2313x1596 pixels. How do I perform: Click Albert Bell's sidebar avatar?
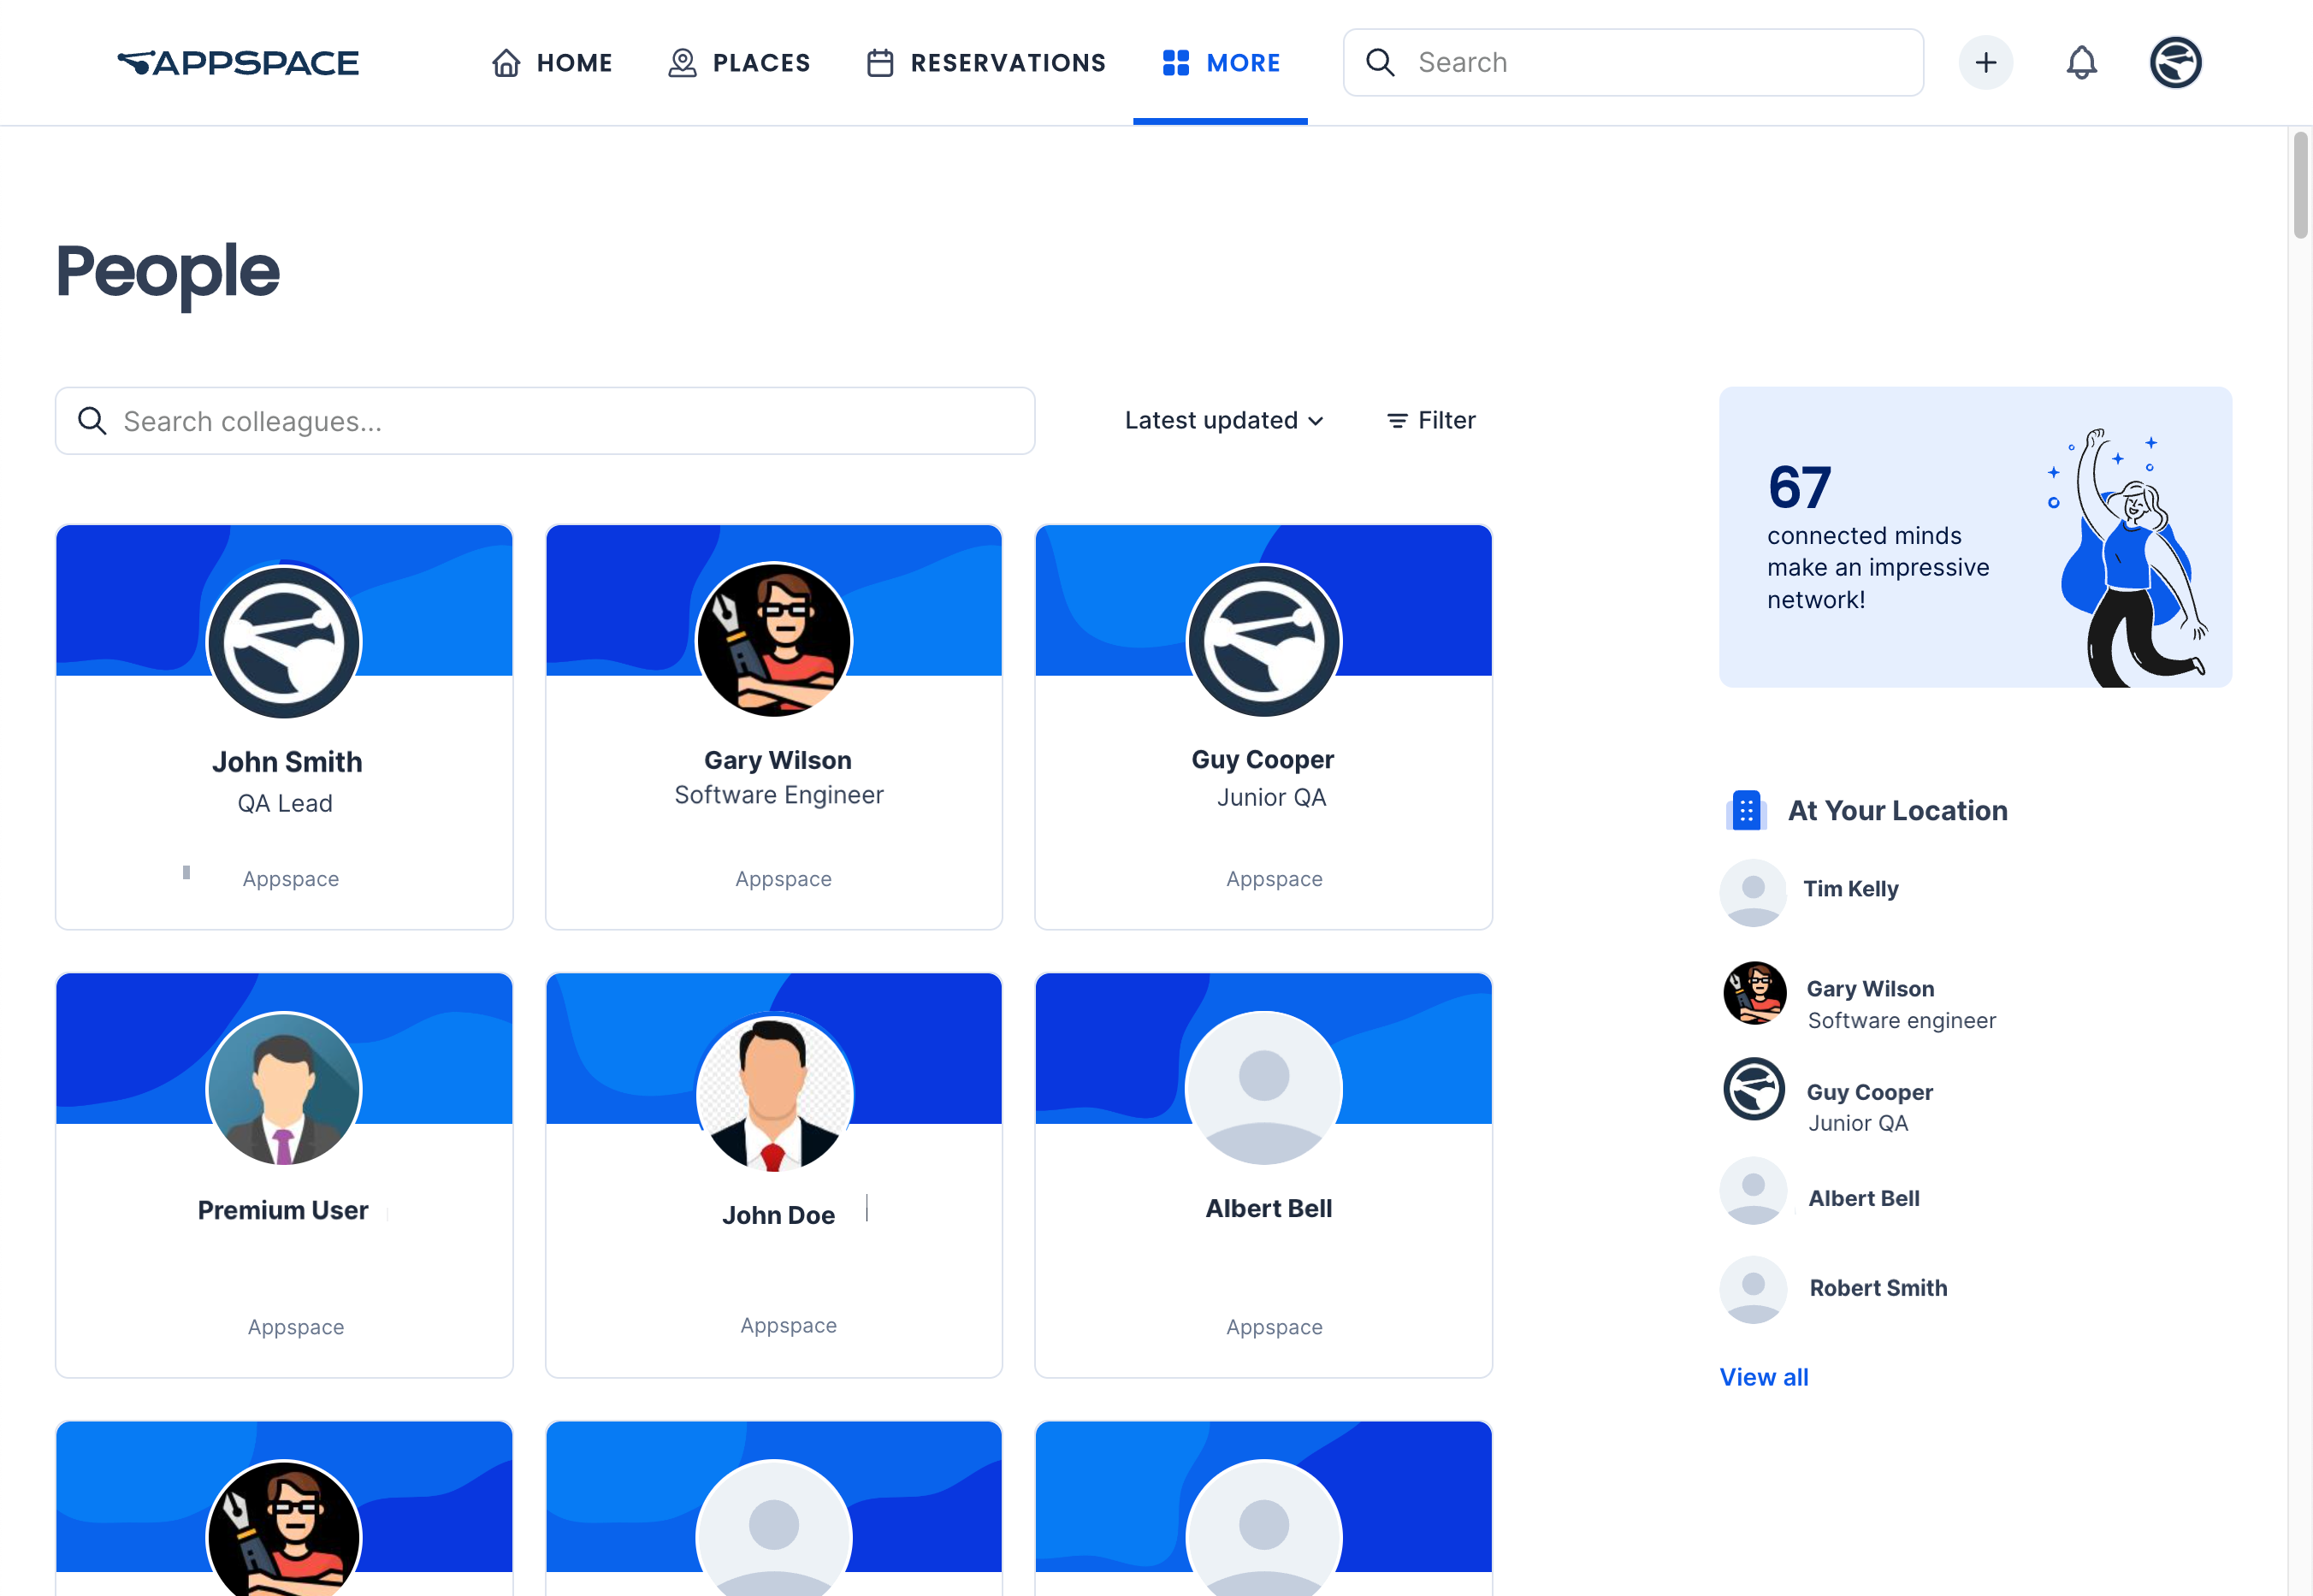1753,1191
